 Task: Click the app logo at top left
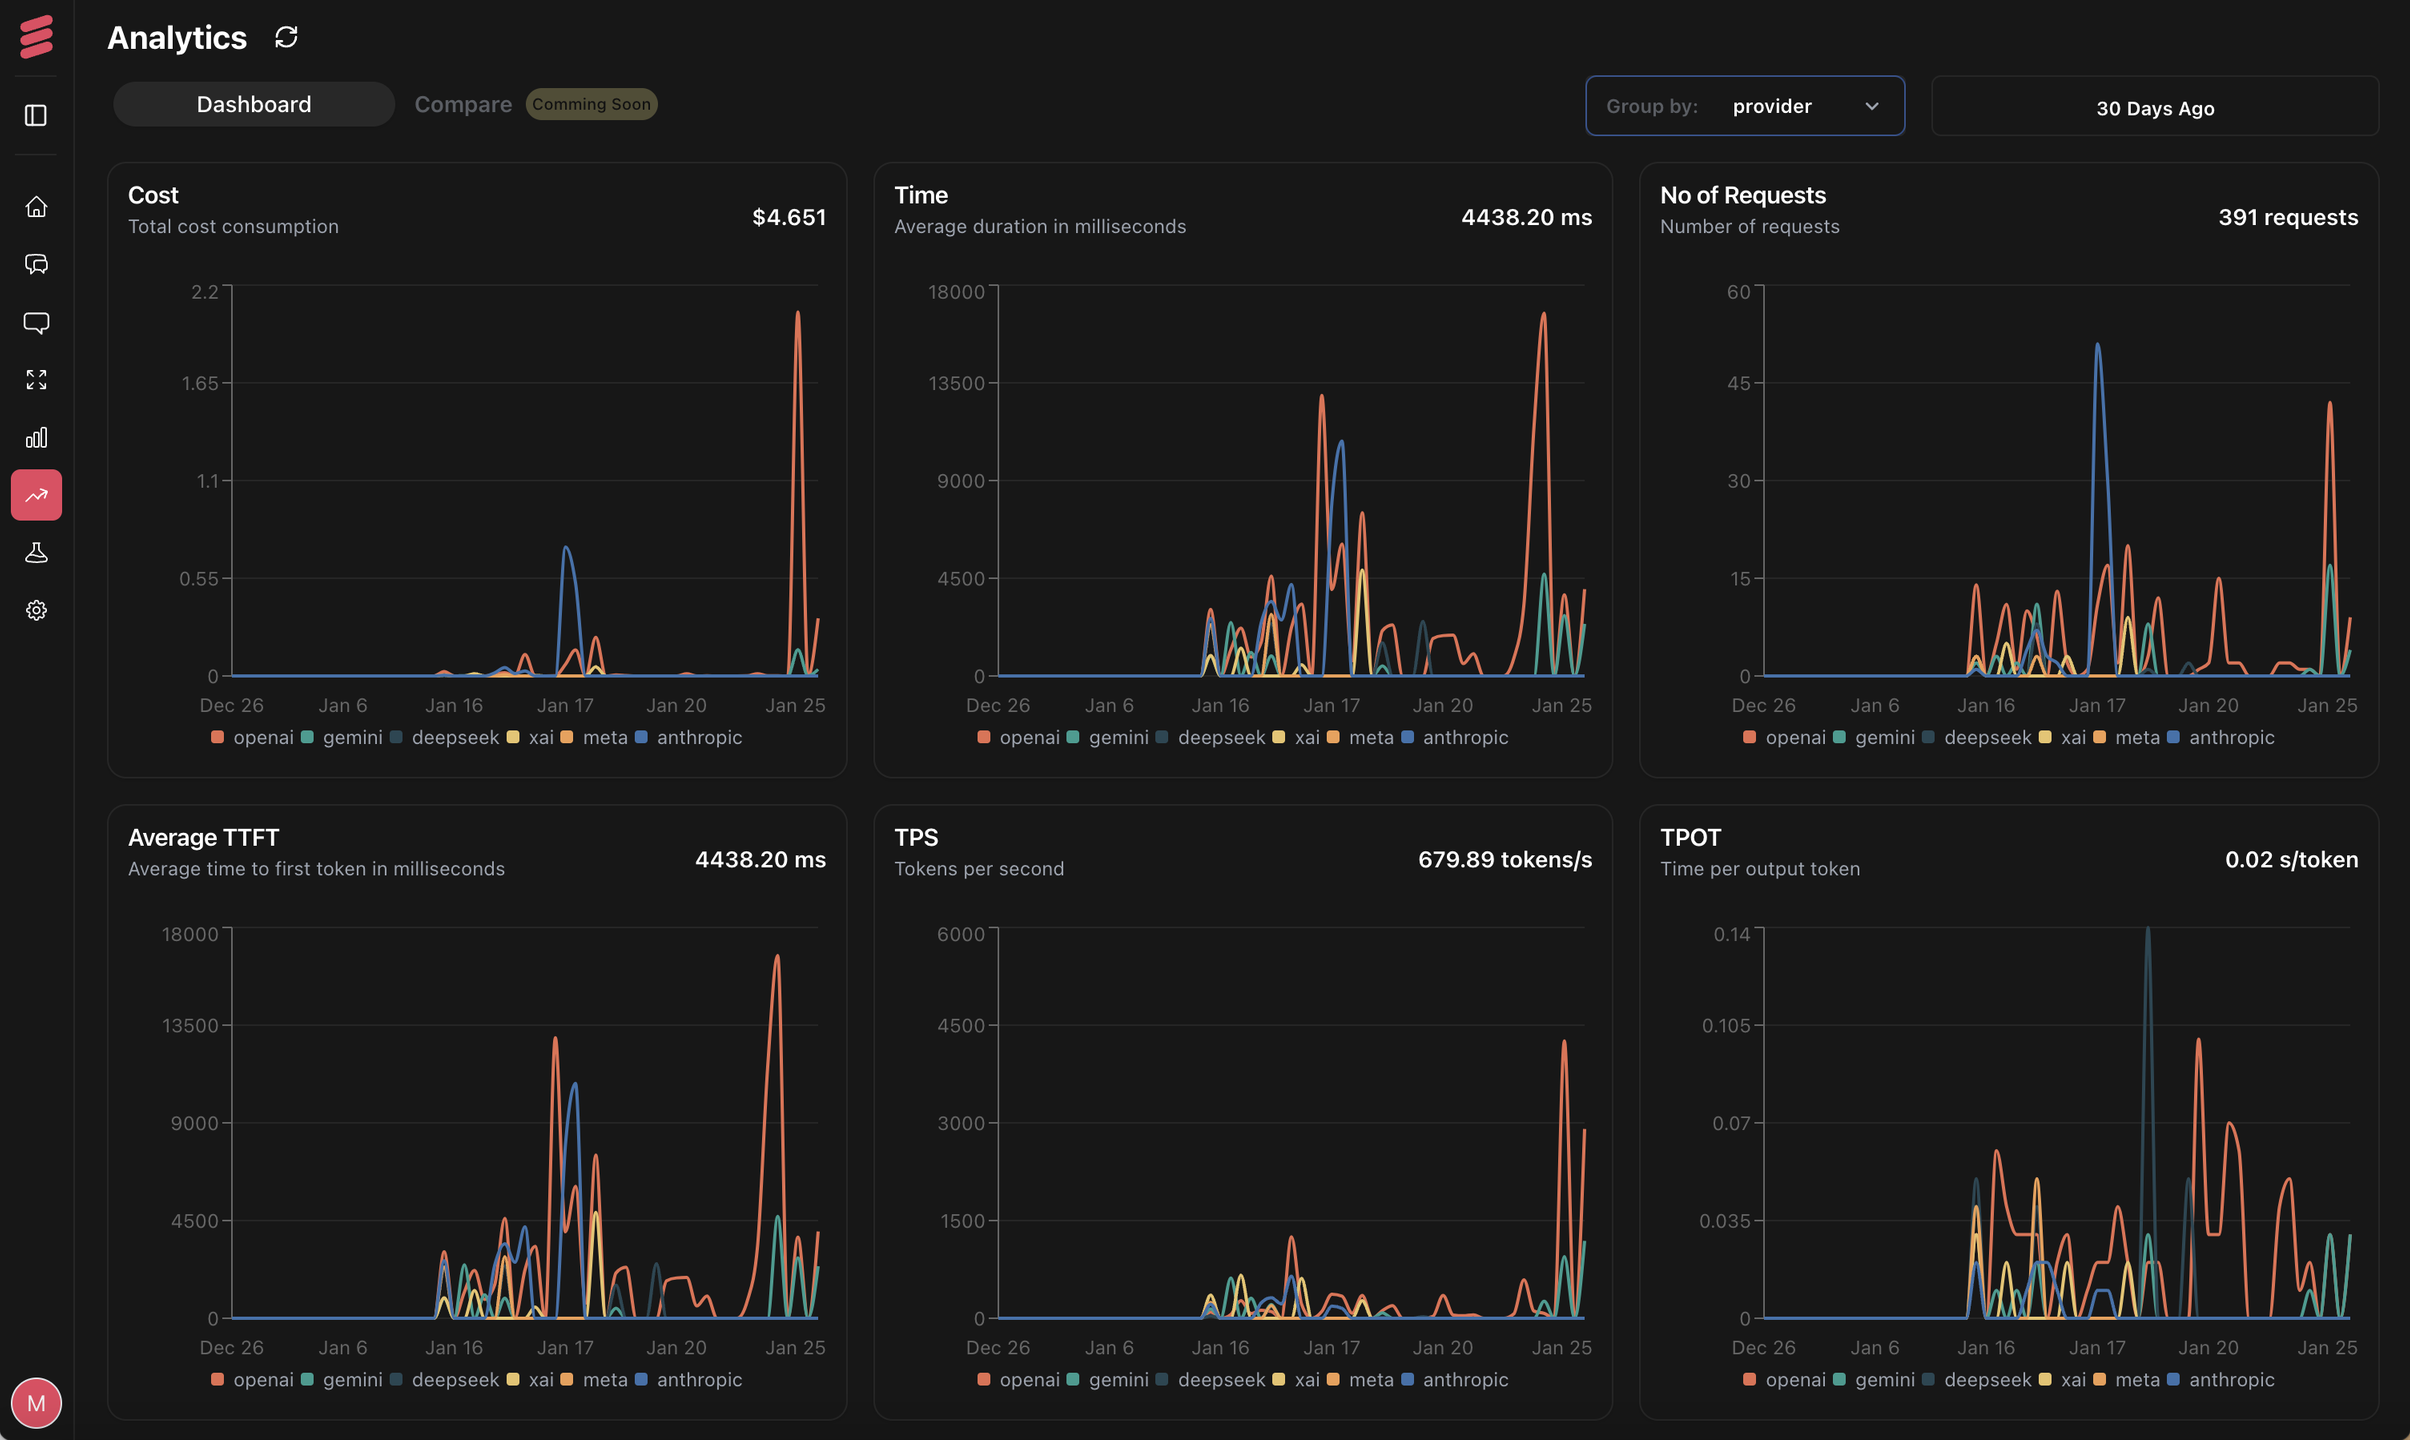pos(36,37)
